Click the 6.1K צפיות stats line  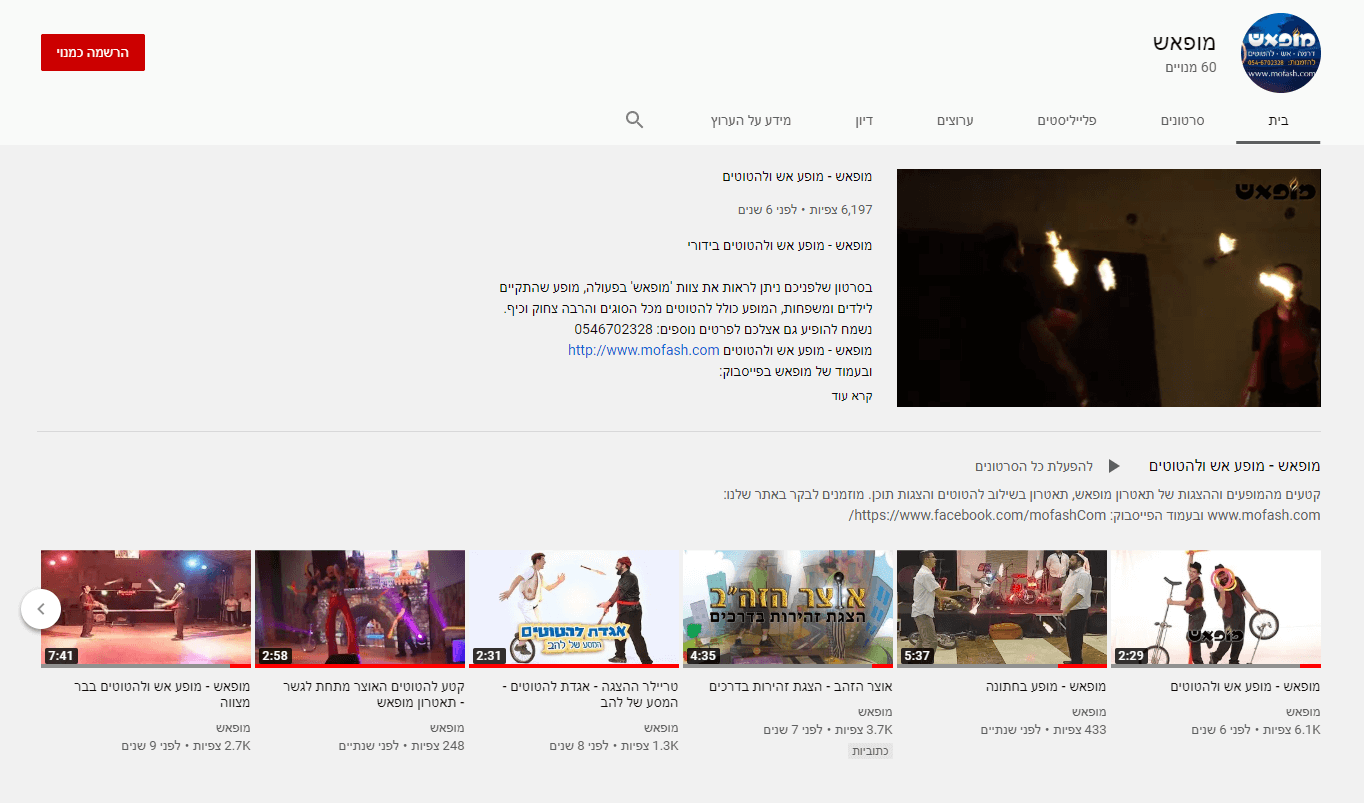(1256, 729)
